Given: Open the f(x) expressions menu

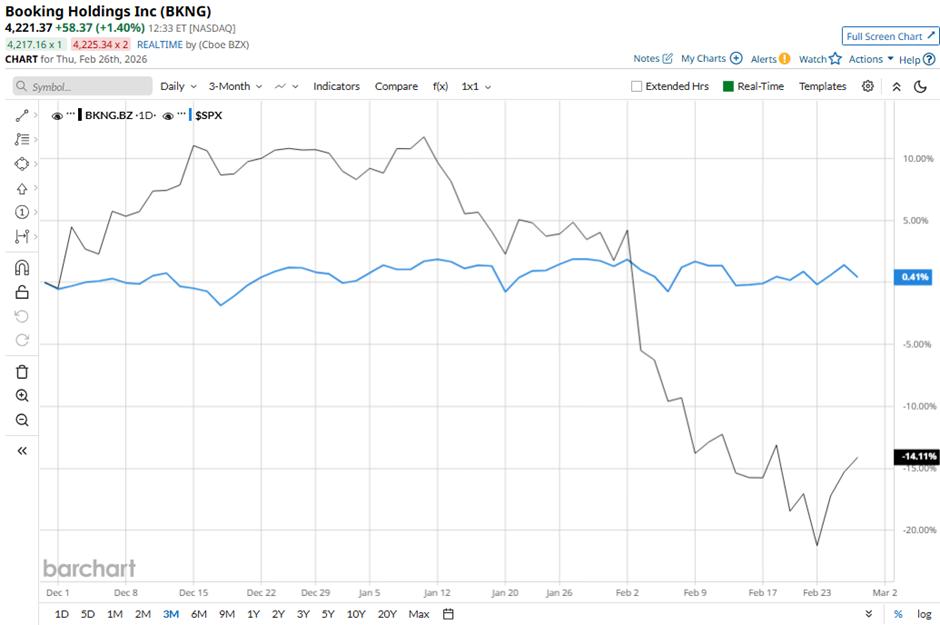Looking at the screenshot, I should pyautogui.click(x=440, y=86).
